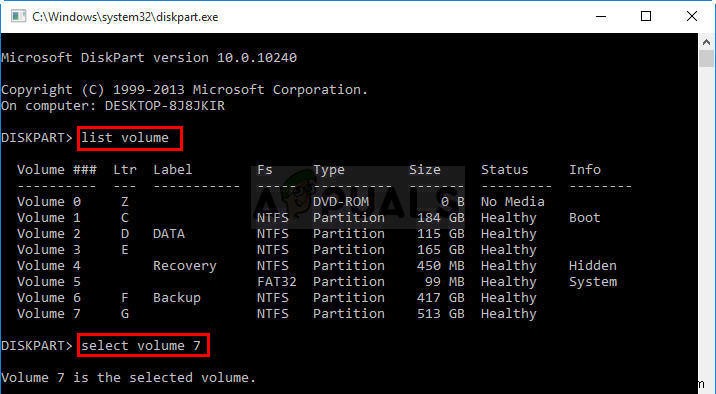The height and width of the screenshot is (394, 716).
Task: Click 'Microsoft DiskPart version 10.0.10240' line
Action: [149, 58]
